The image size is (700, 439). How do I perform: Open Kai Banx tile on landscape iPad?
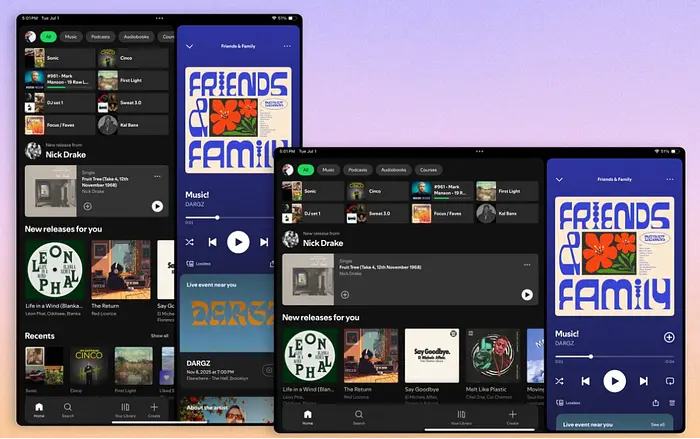point(507,213)
